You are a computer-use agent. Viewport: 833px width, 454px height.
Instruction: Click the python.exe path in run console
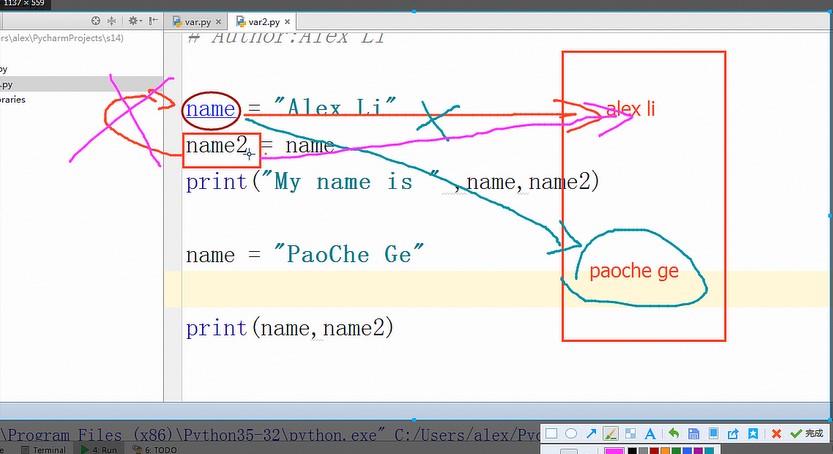pyautogui.click(x=191, y=435)
